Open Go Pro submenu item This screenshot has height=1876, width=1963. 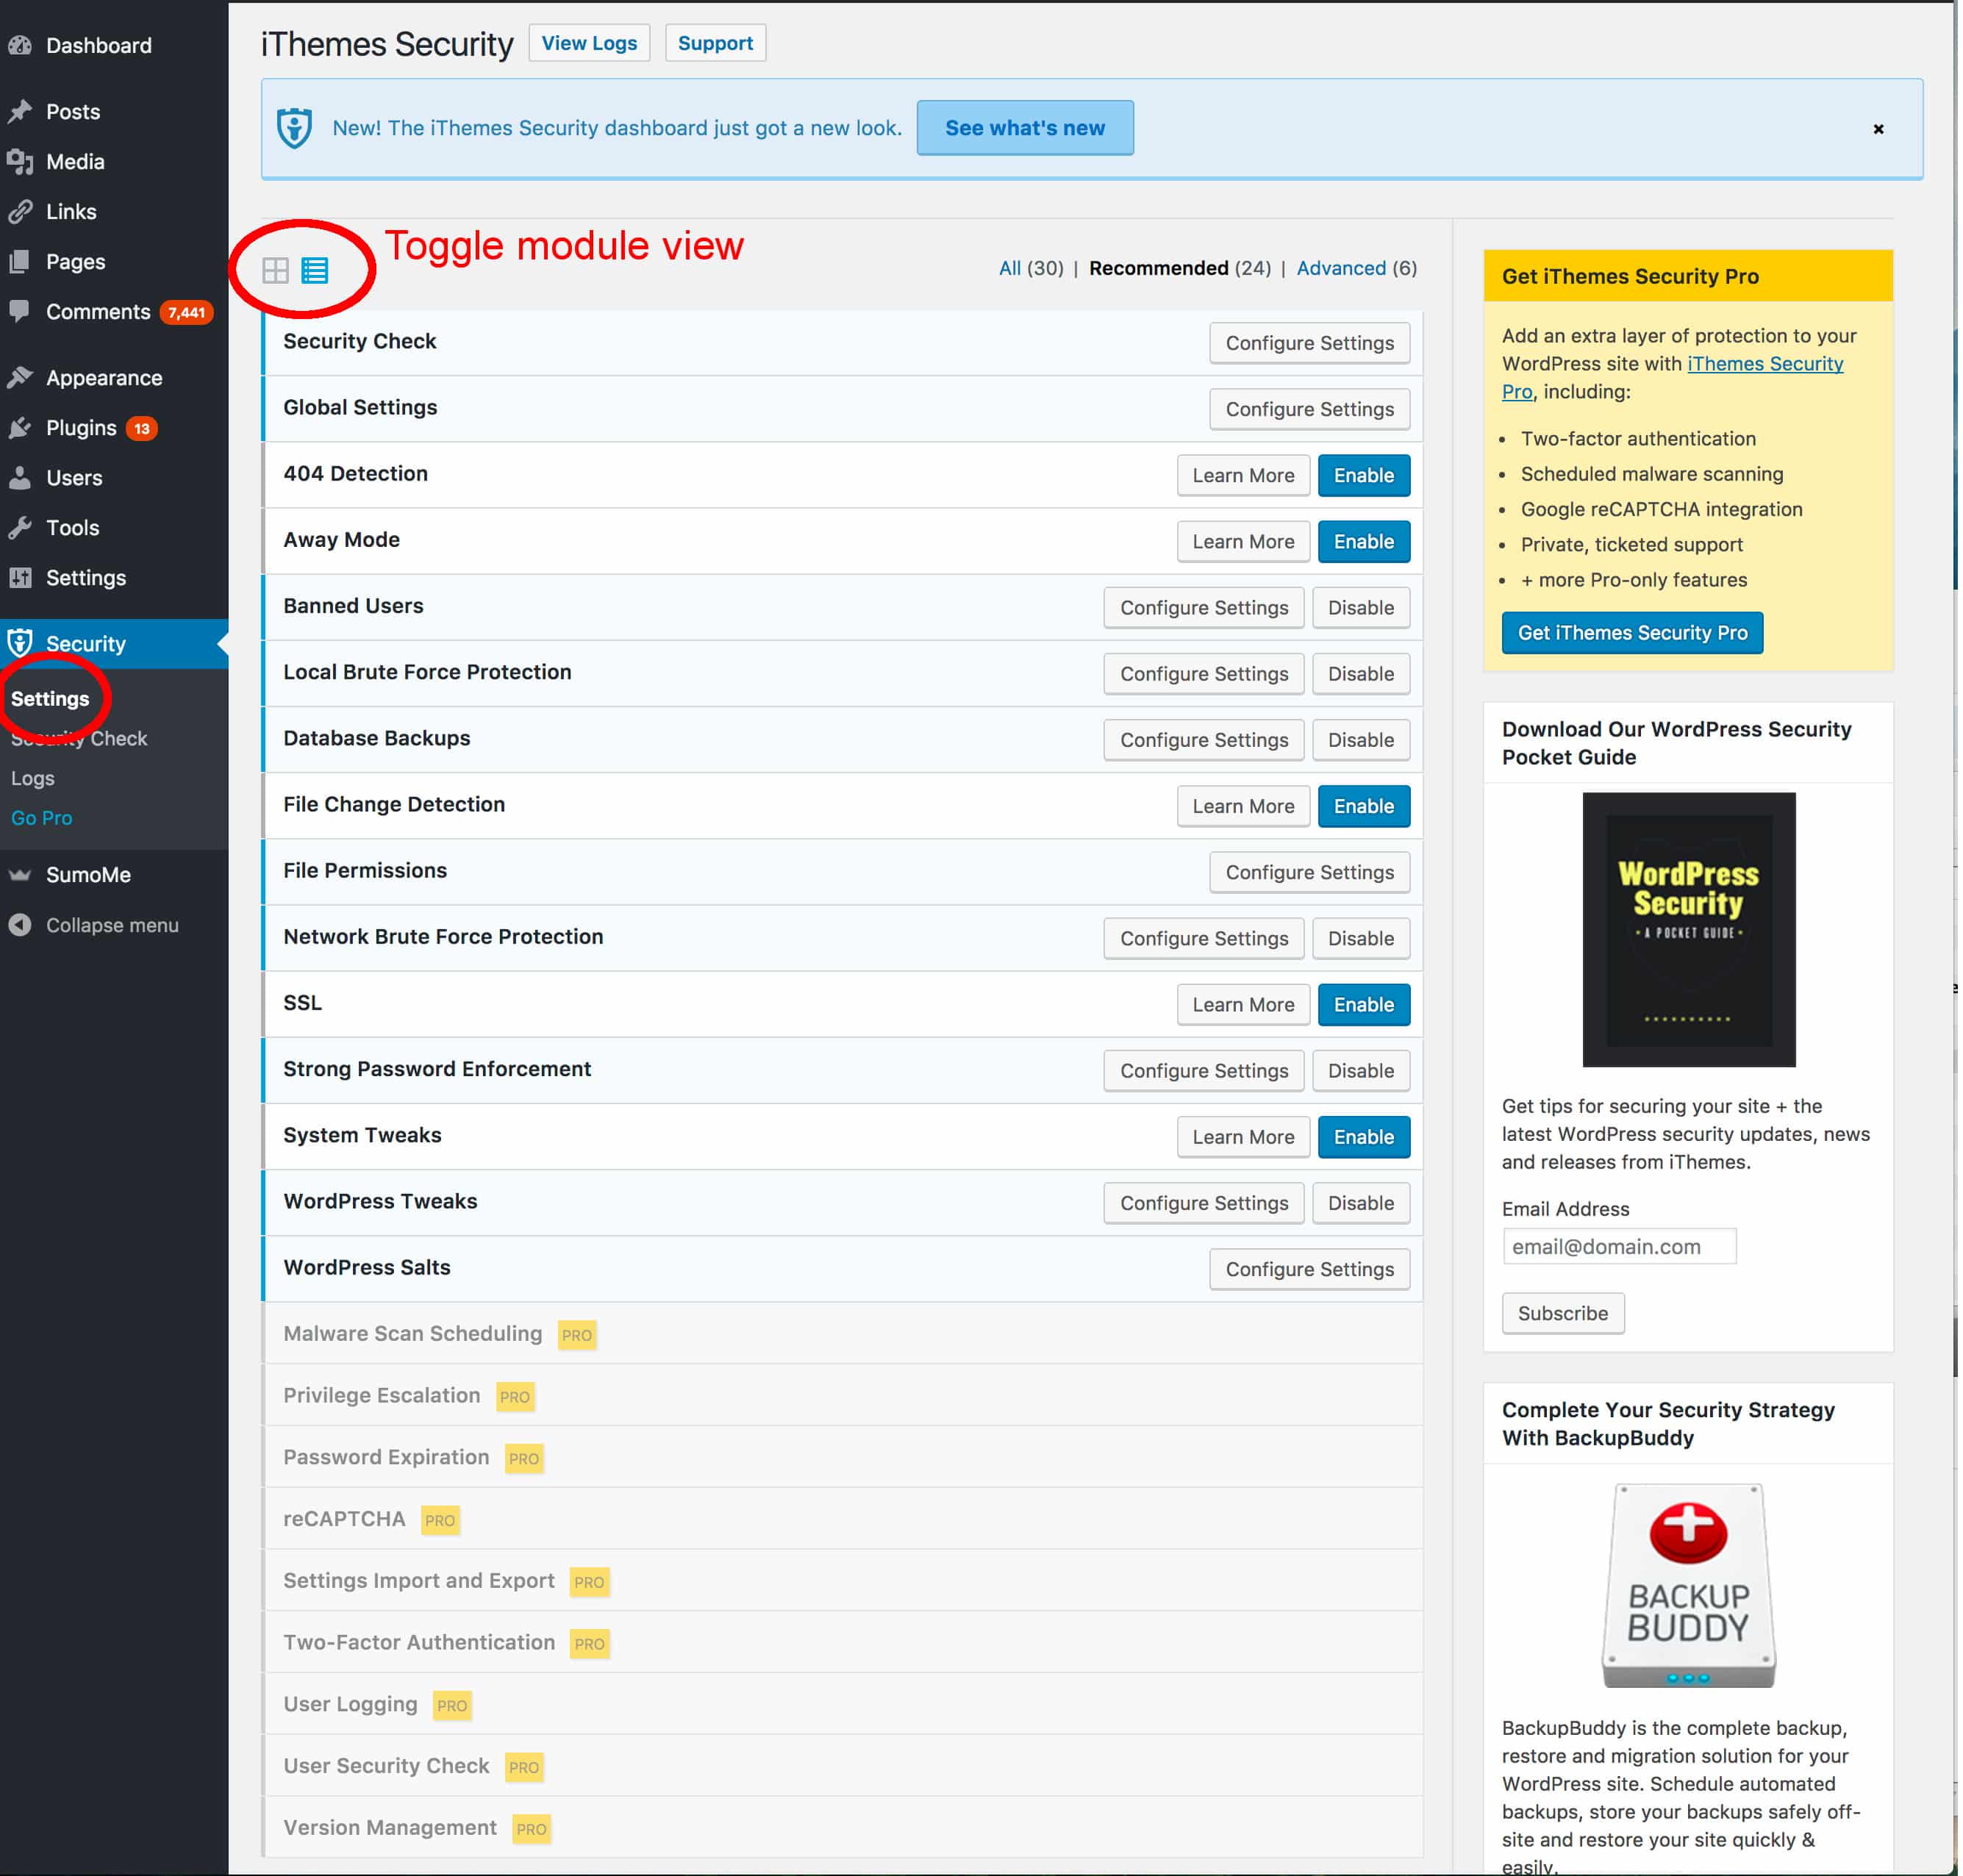[x=41, y=817]
